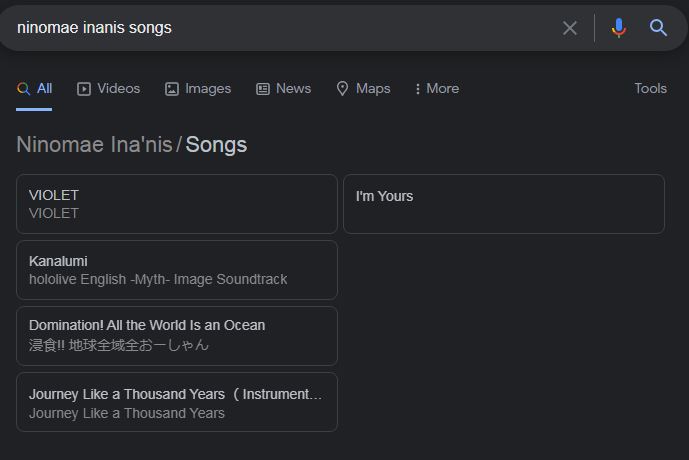Open the Tools options
The width and height of the screenshot is (689, 460).
point(650,89)
